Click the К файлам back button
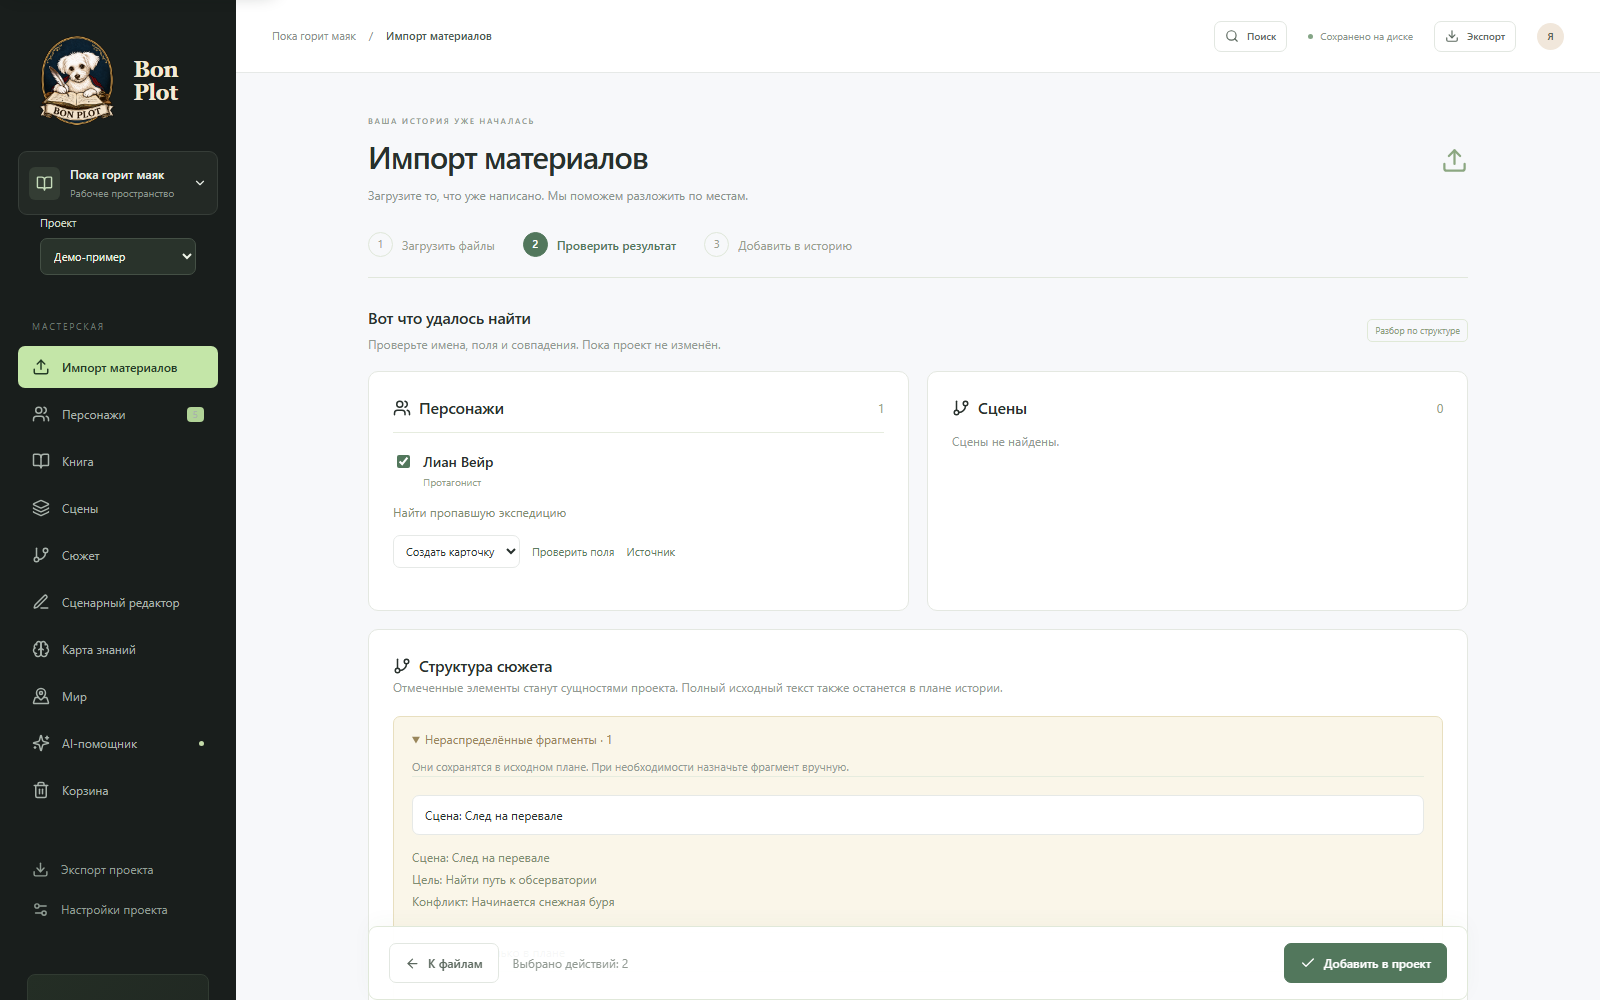Viewport: 1600px width, 1000px height. point(444,963)
